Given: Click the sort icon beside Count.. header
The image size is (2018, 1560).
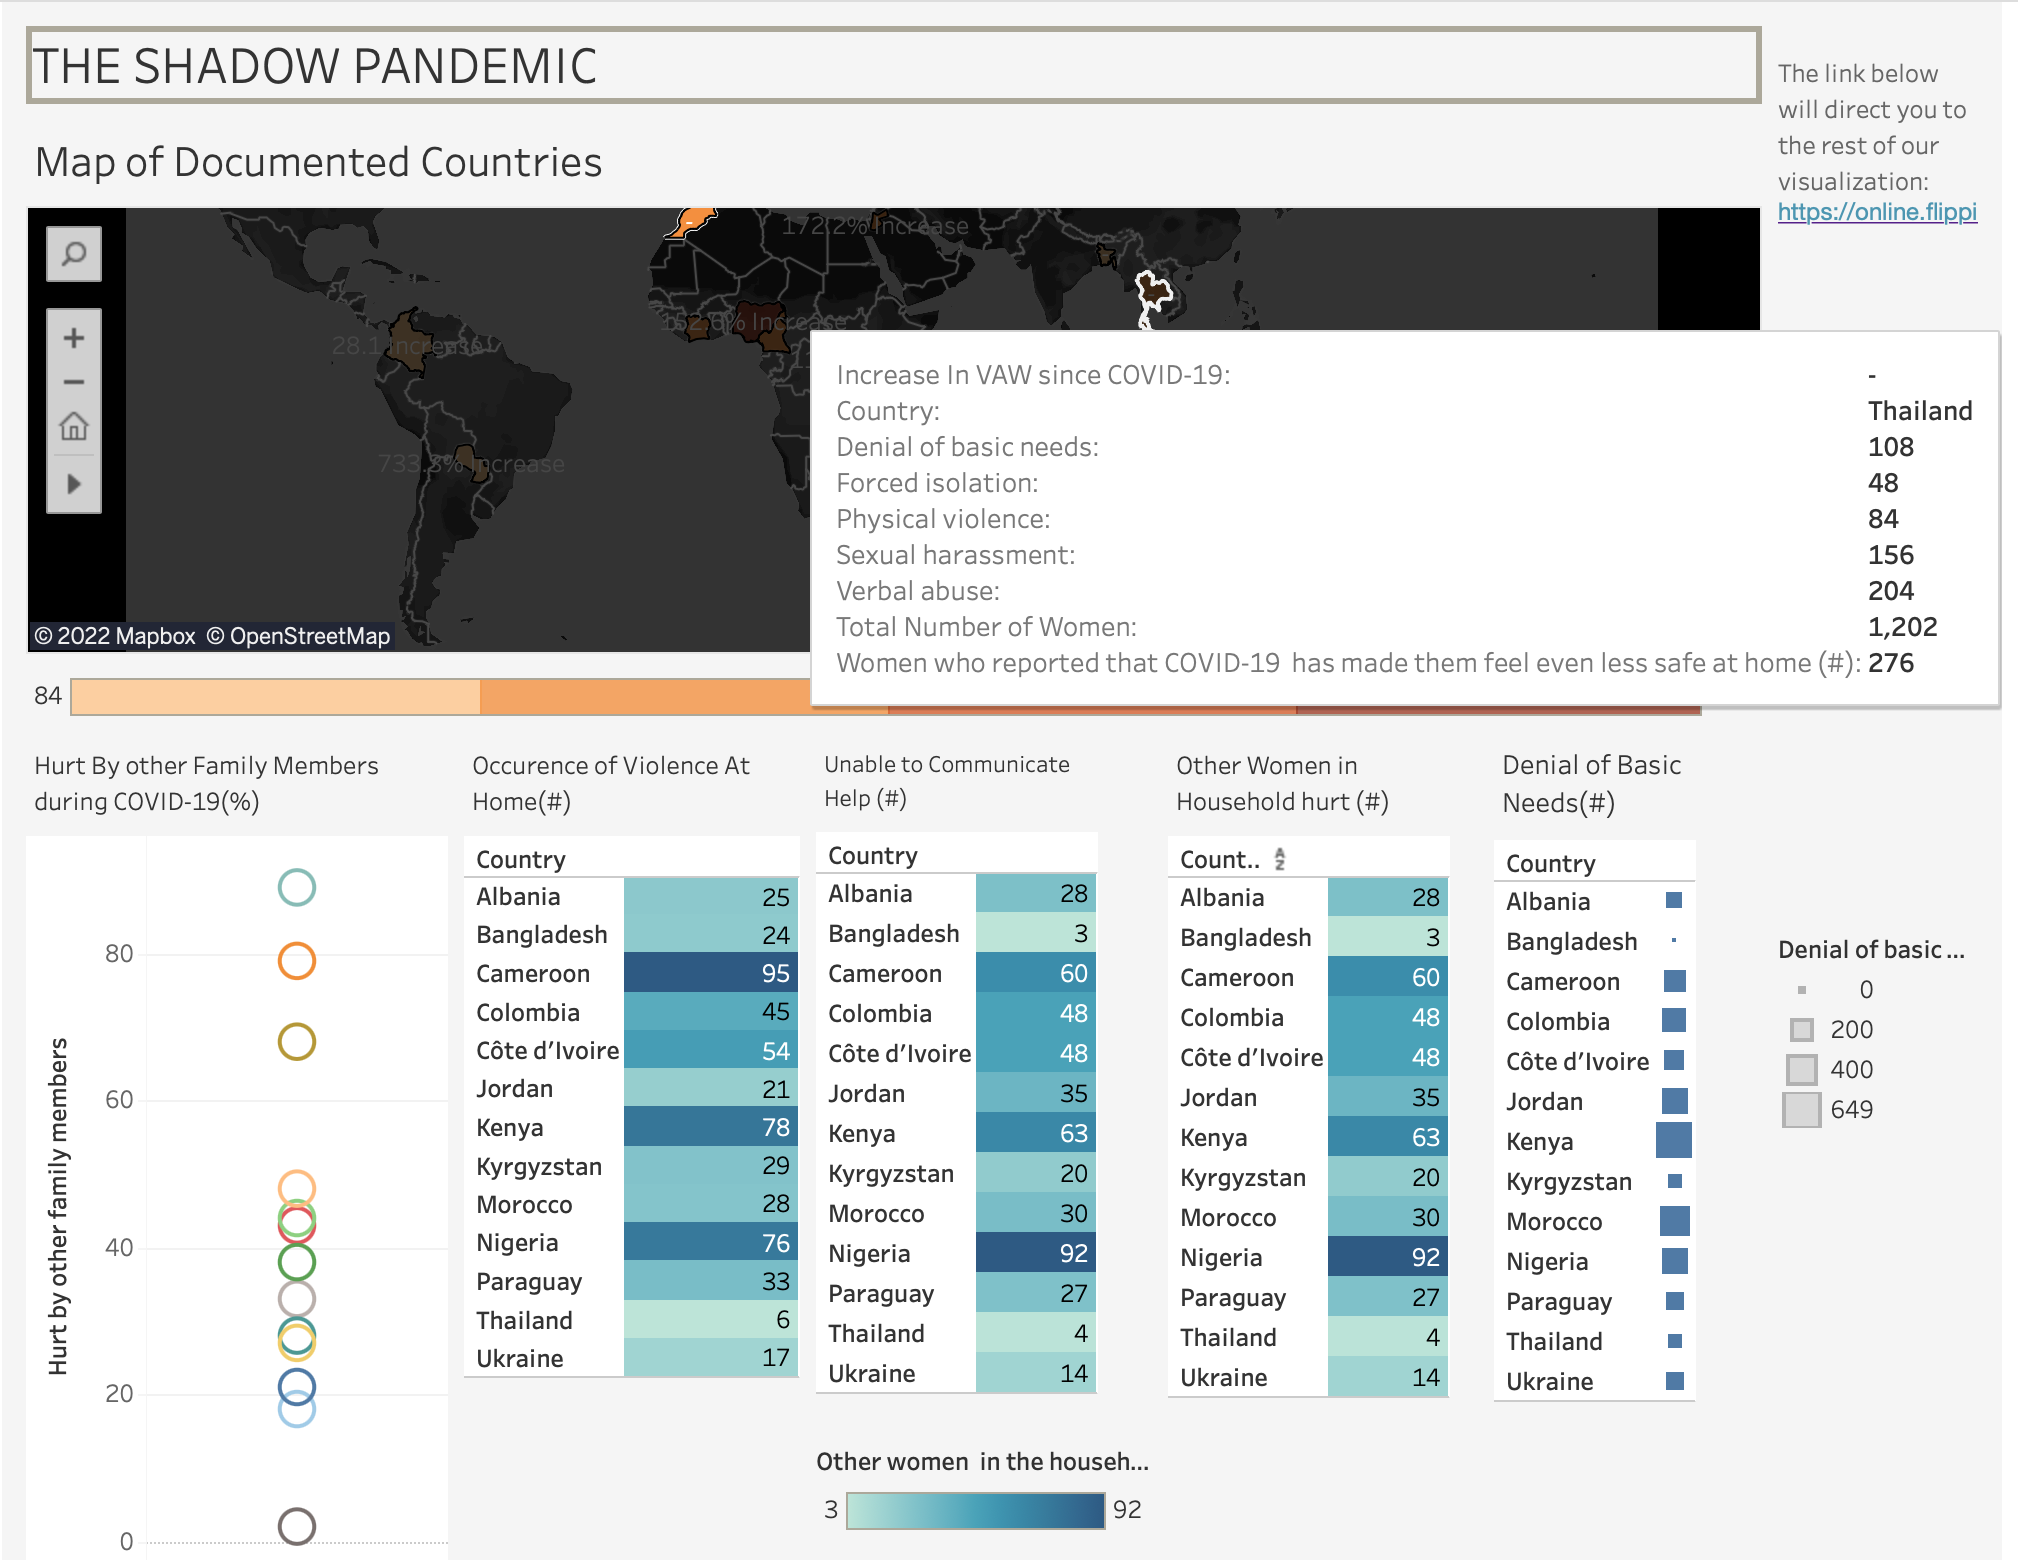Looking at the screenshot, I should [1279, 859].
